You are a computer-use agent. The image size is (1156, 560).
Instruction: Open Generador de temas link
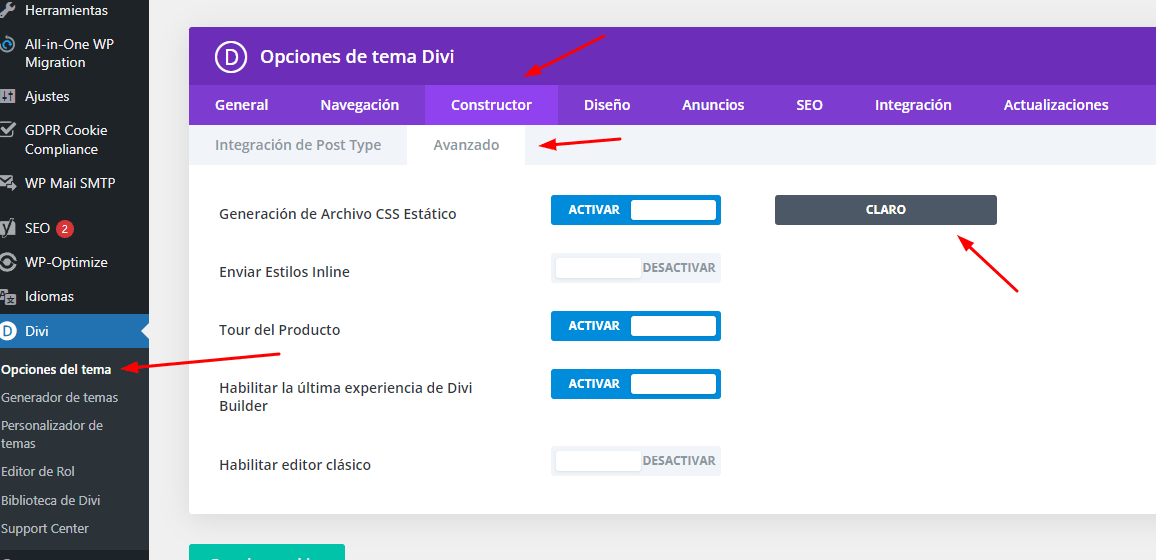[60, 397]
